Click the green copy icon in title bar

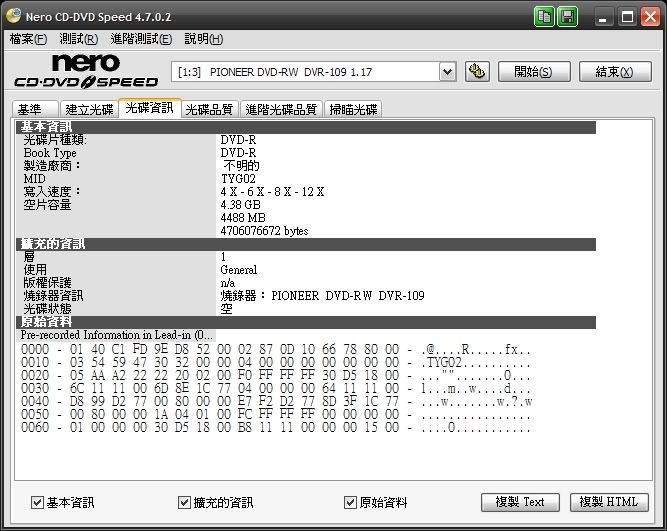pyautogui.click(x=545, y=16)
